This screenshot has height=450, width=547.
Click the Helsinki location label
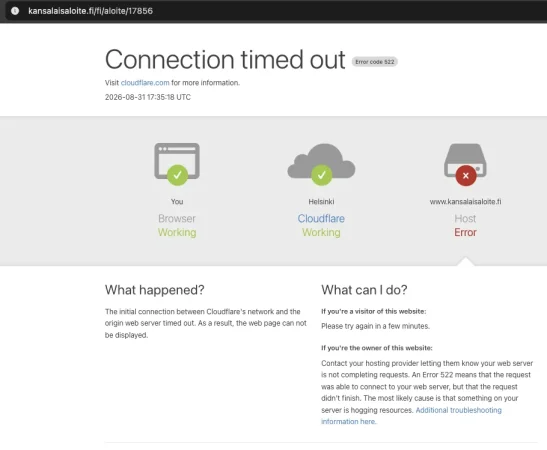point(321,201)
